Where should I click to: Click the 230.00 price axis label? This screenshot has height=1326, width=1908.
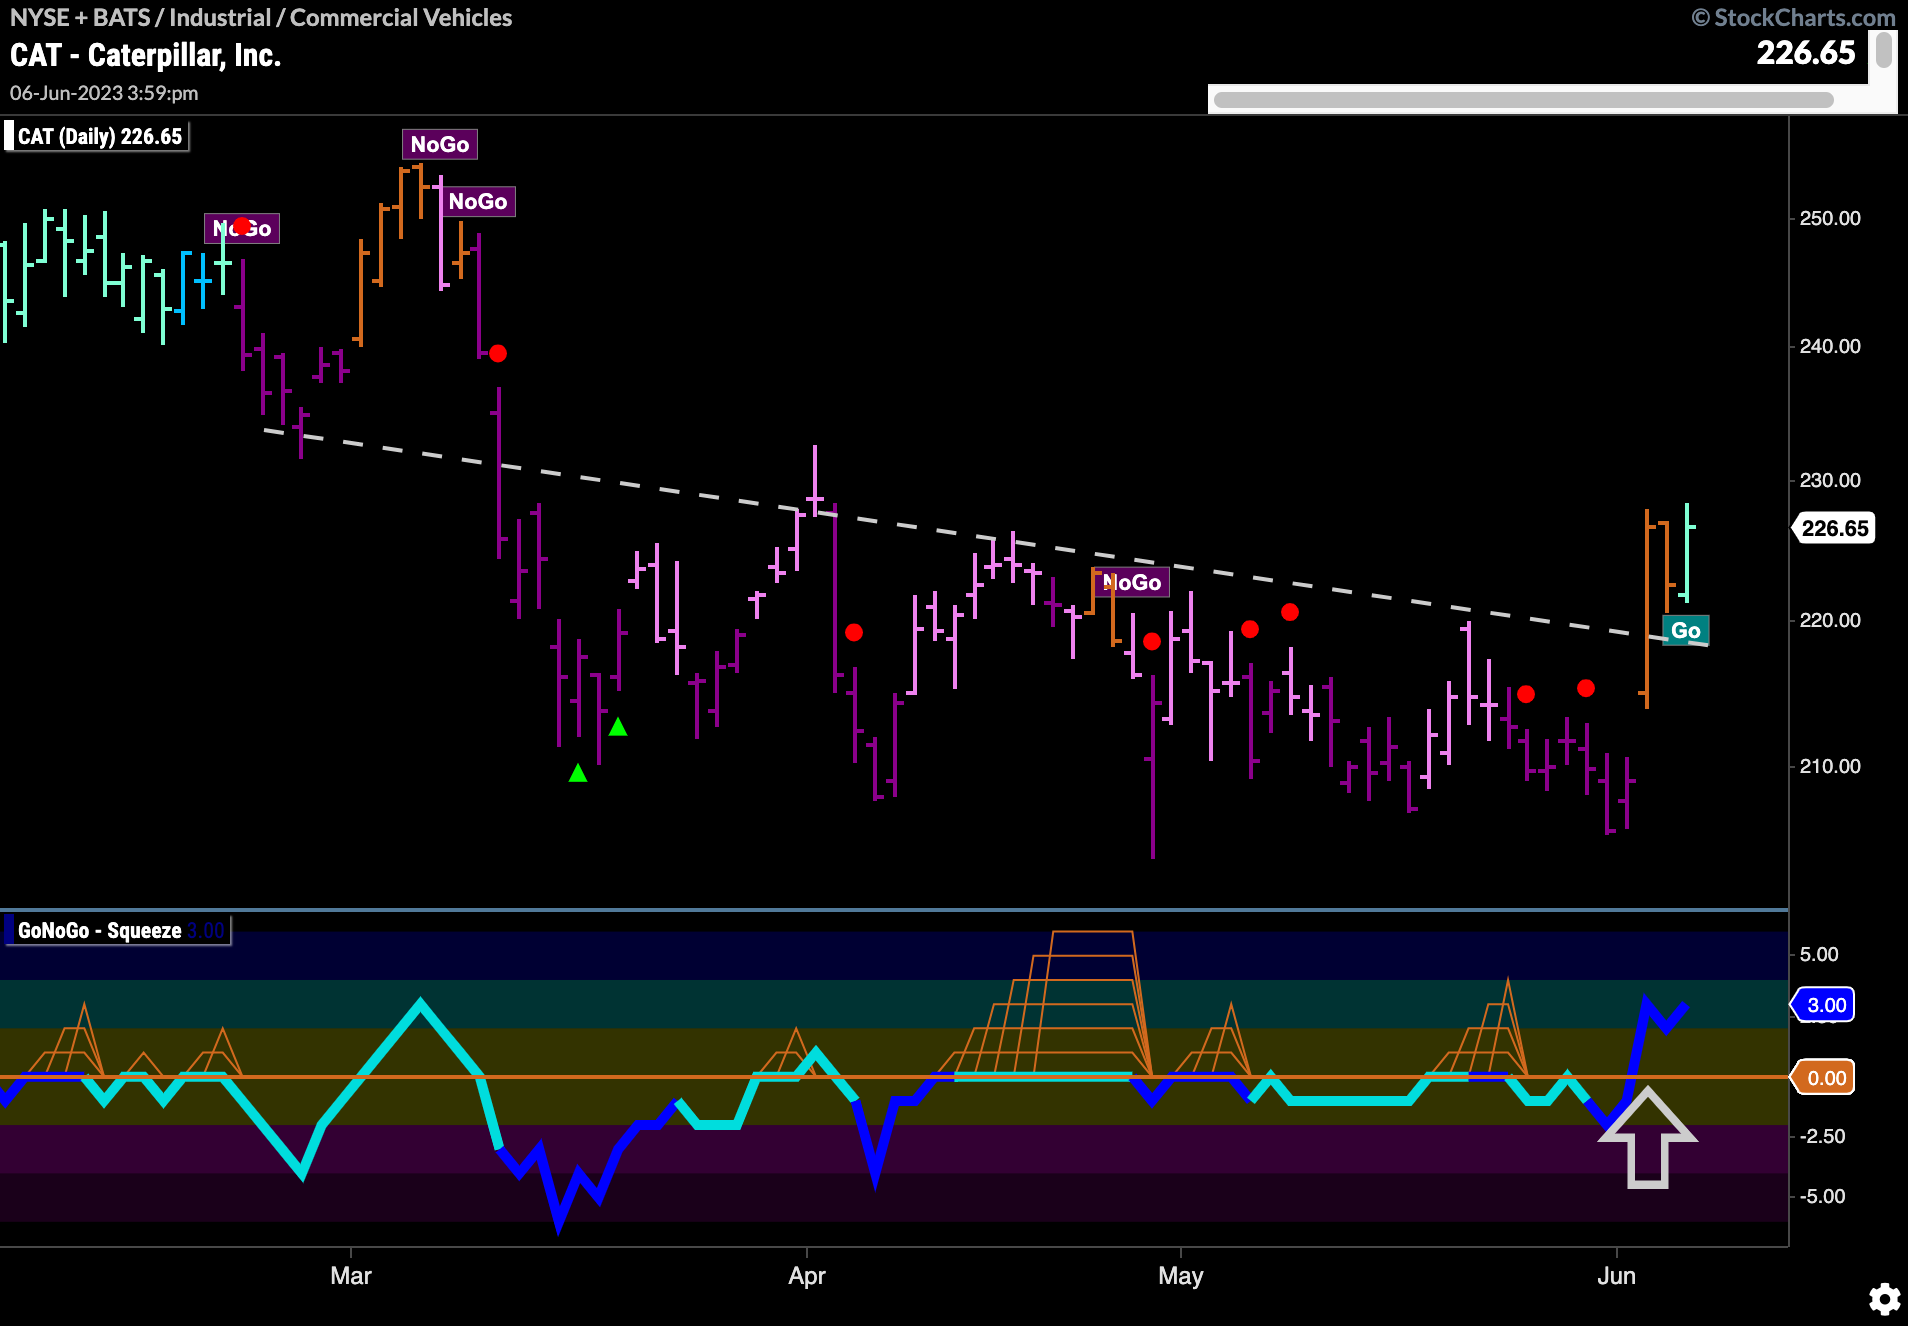pyautogui.click(x=1830, y=480)
